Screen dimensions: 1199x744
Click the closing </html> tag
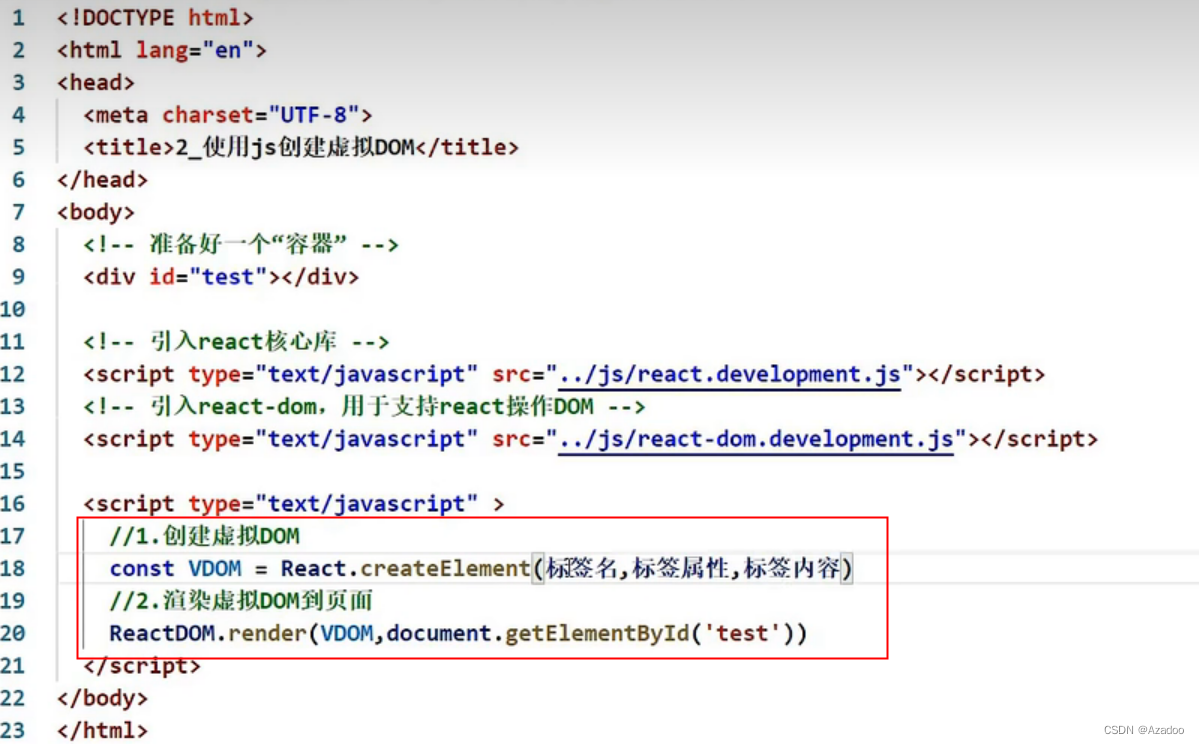[102, 730]
